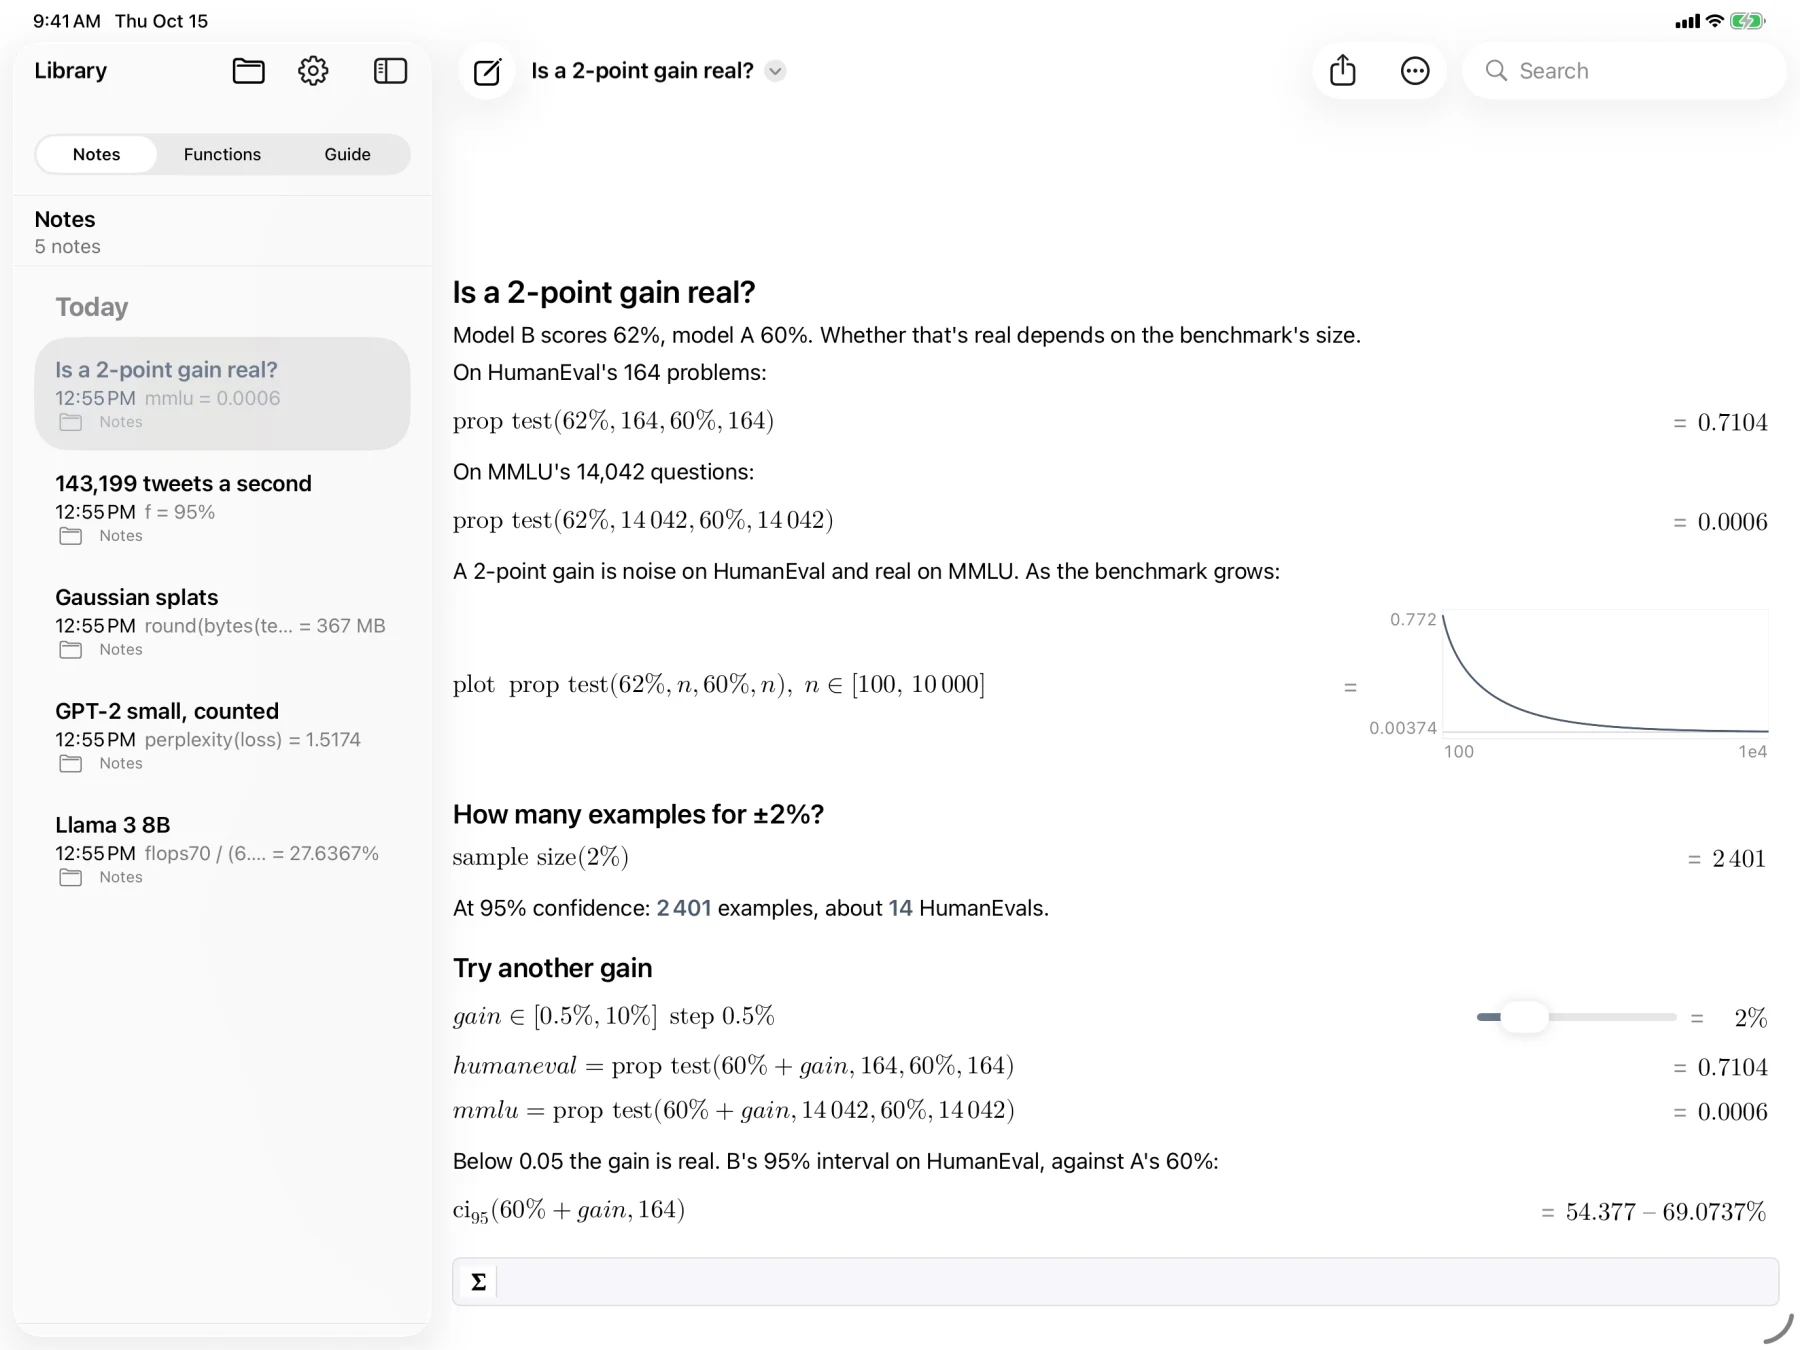Tap the battery icon in status bar

[1748, 21]
